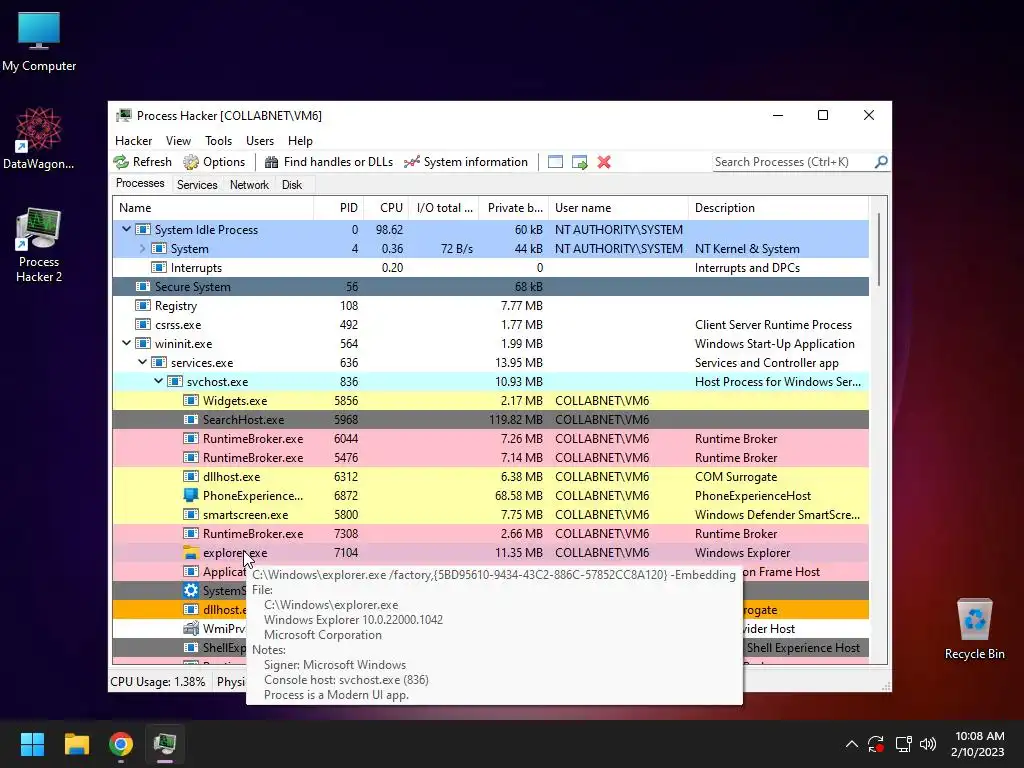This screenshot has width=1024, height=768.
Task: Click the volume speaker tray icon
Action: coord(927,744)
